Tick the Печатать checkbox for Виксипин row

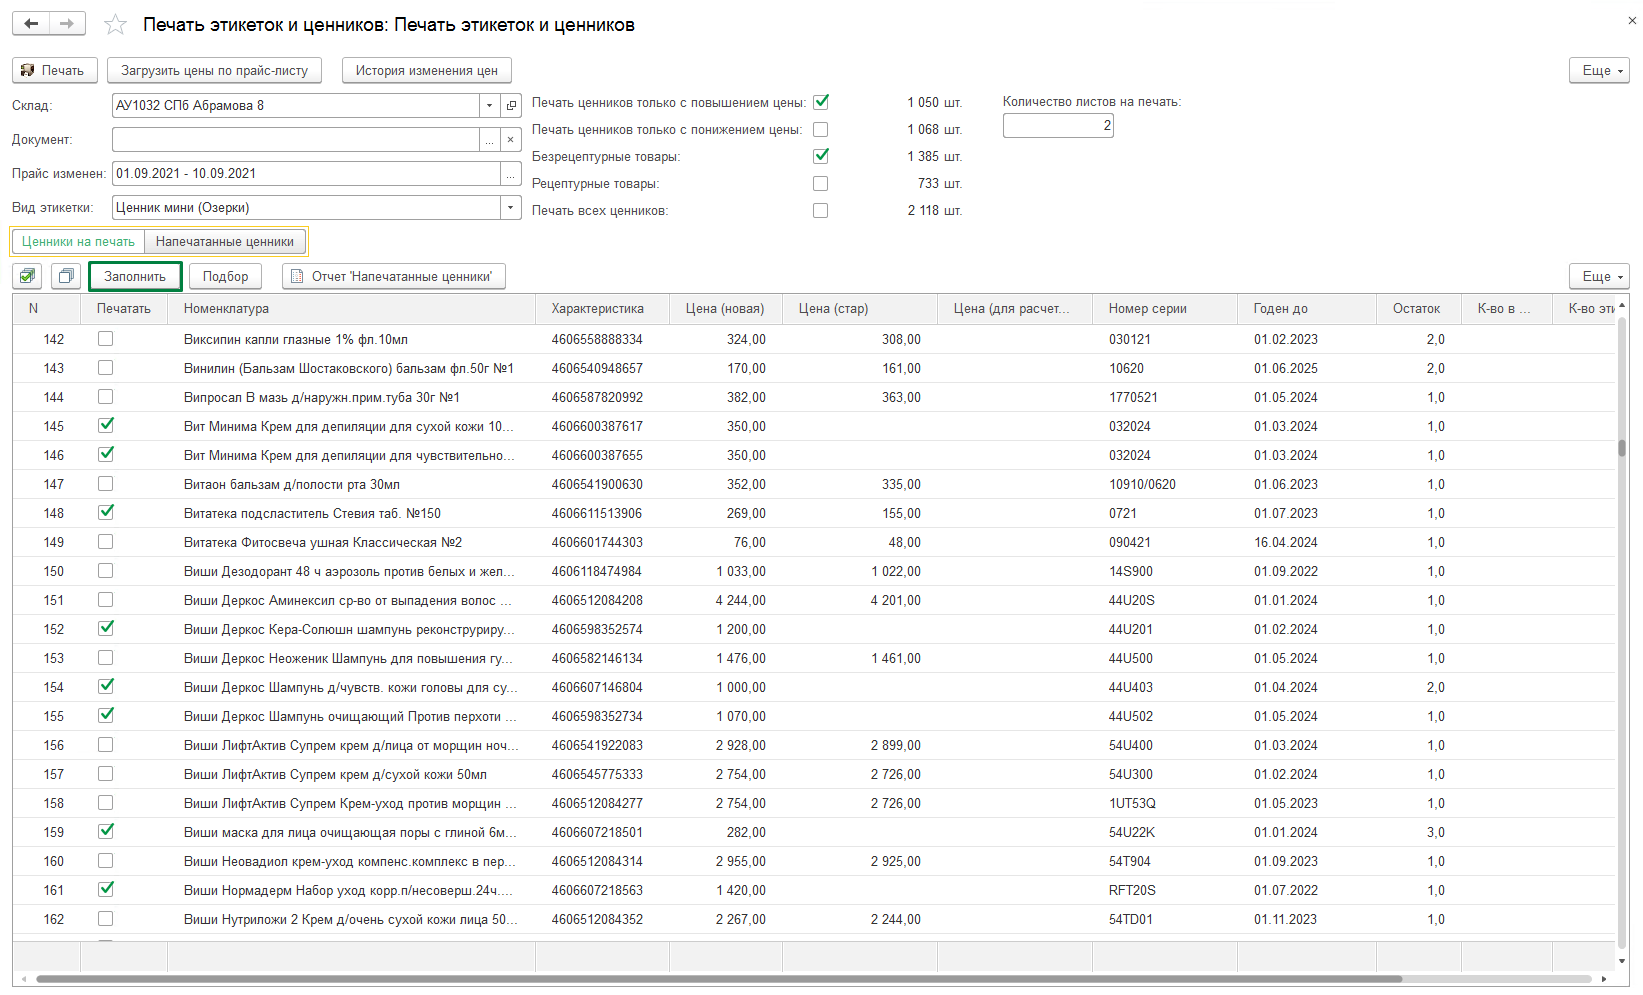click(x=106, y=339)
